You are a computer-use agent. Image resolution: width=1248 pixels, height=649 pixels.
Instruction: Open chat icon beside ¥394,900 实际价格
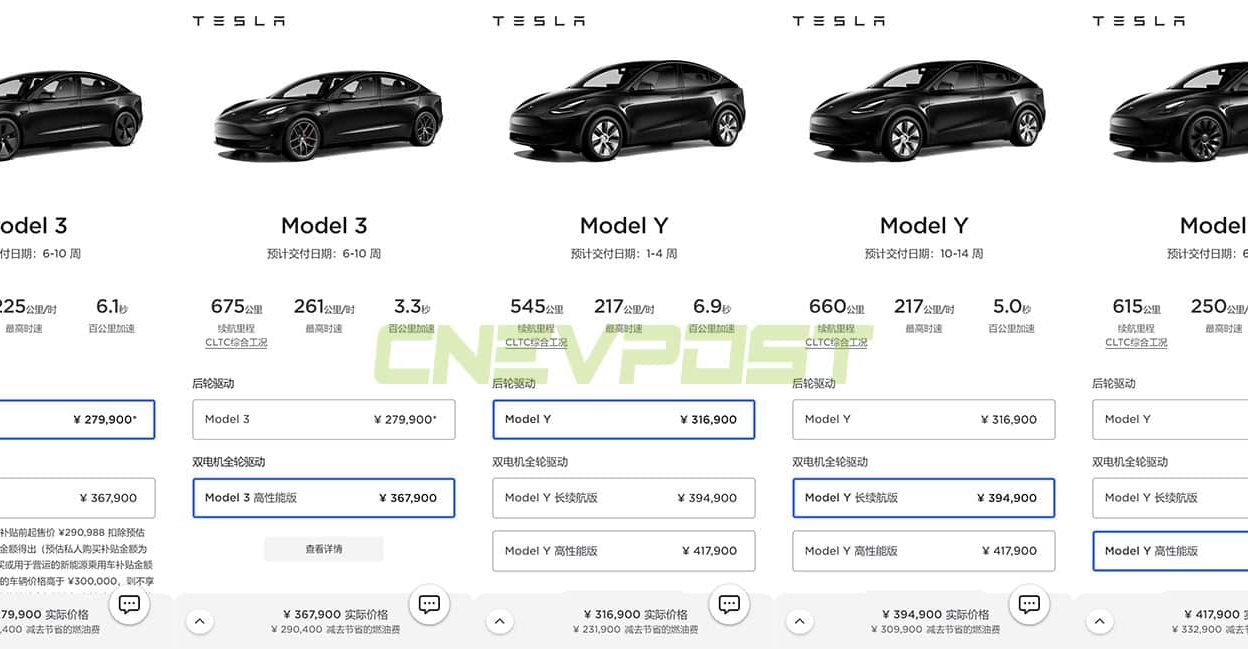point(1029,604)
